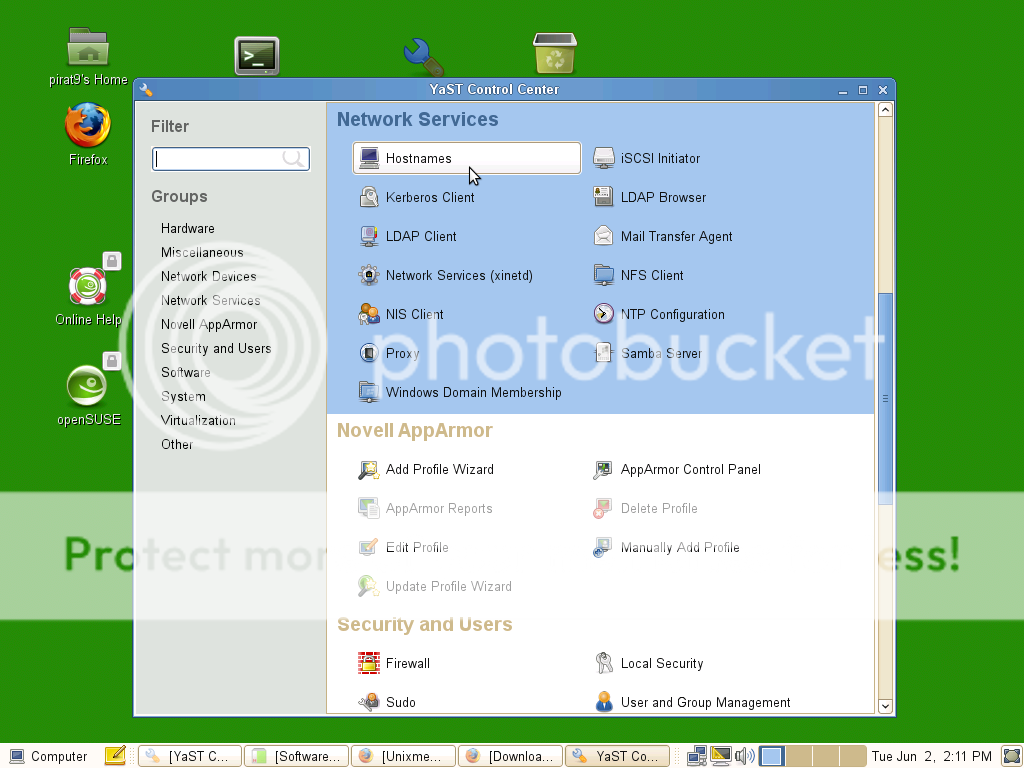Open the Computer menu in taskbar
This screenshot has height=768, width=1024.
click(48, 756)
